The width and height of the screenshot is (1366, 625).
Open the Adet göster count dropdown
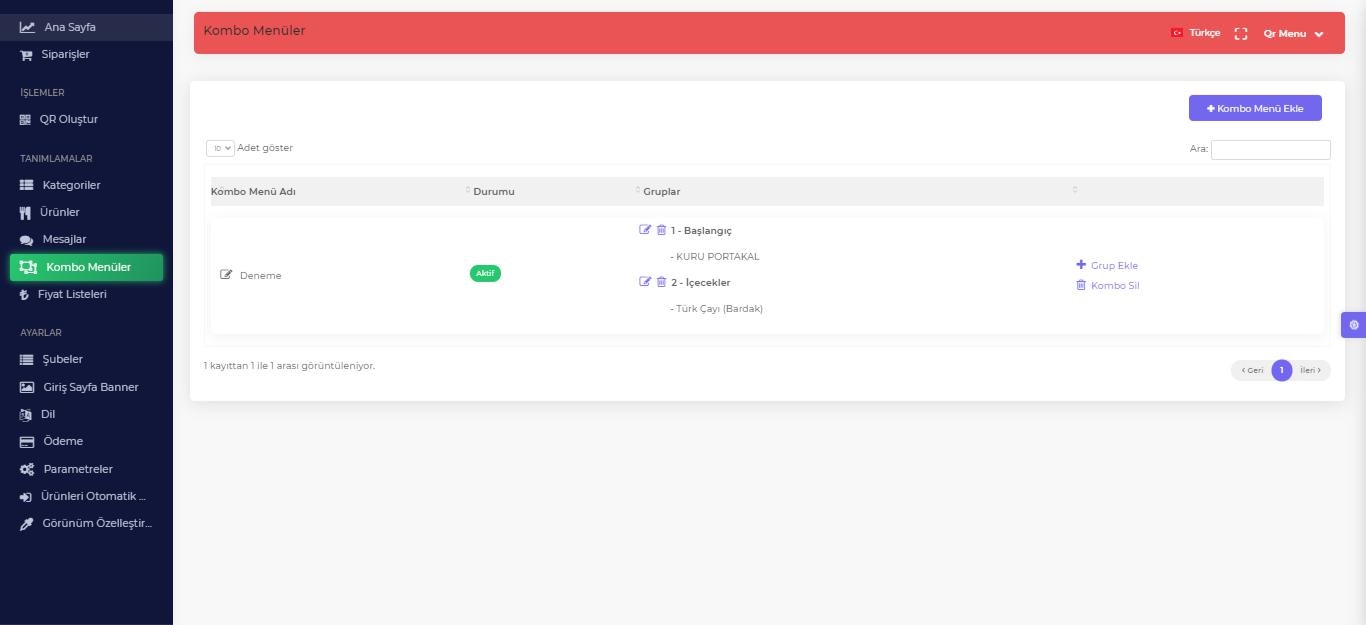click(x=220, y=148)
